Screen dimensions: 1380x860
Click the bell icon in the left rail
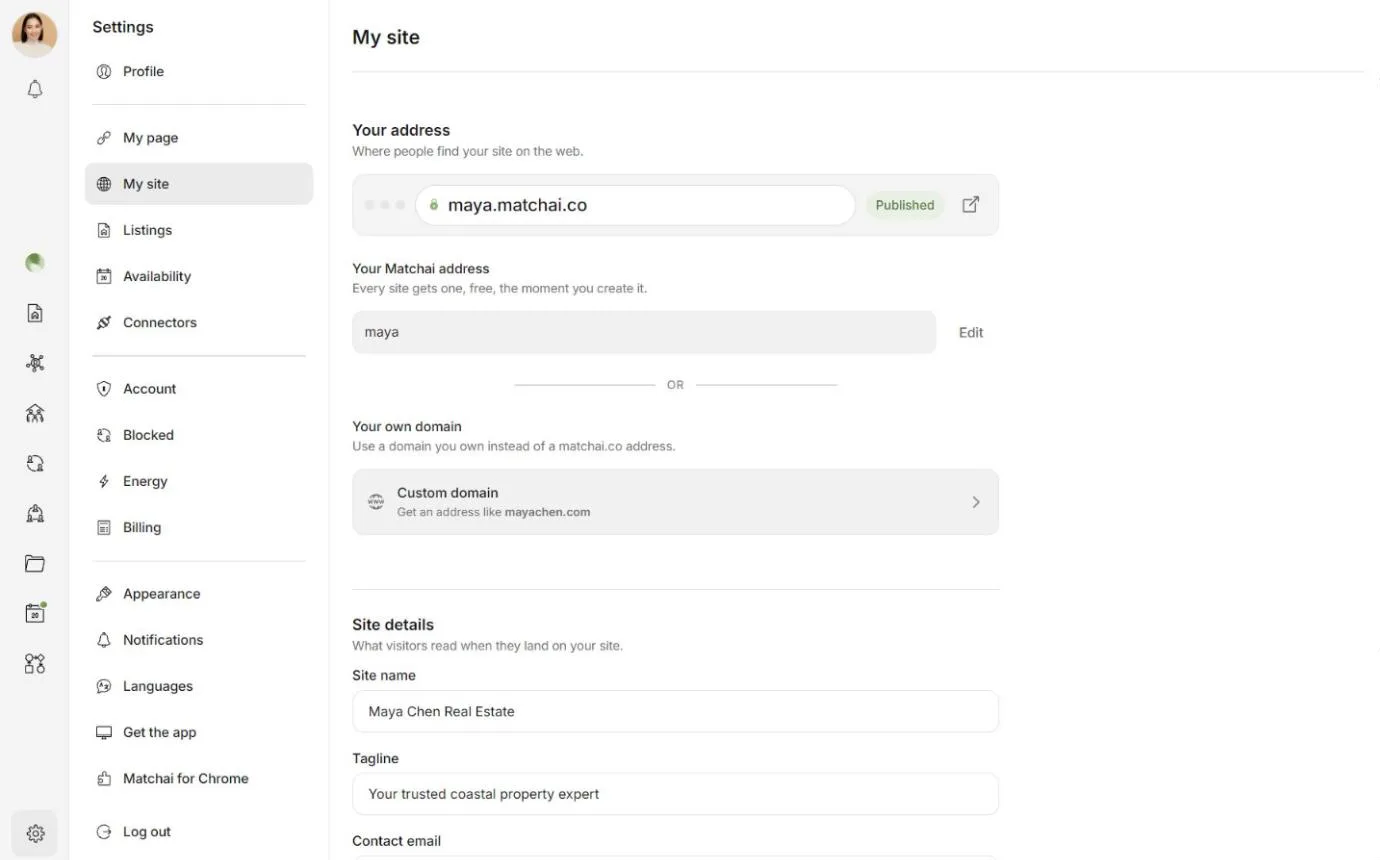click(x=35, y=90)
